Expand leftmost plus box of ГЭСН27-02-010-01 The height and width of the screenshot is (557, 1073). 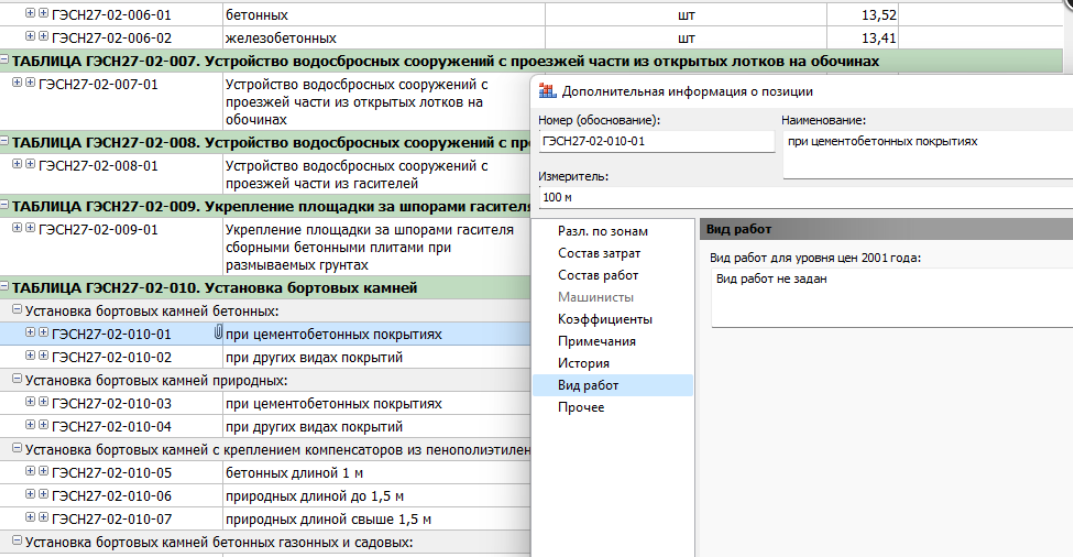(30, 333)
